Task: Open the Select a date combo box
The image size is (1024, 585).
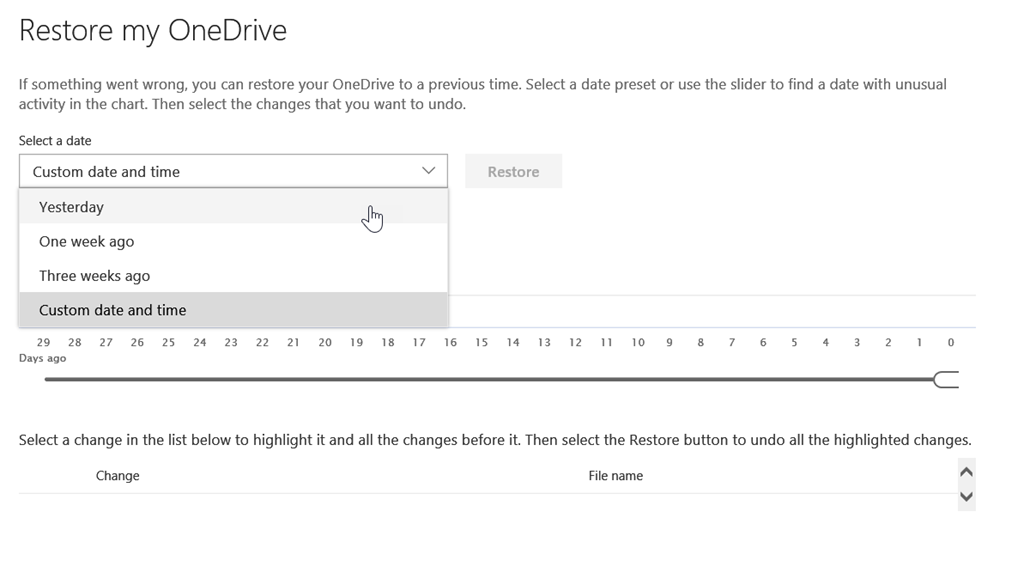Action: pyautogui.click(x=232, y=171)
